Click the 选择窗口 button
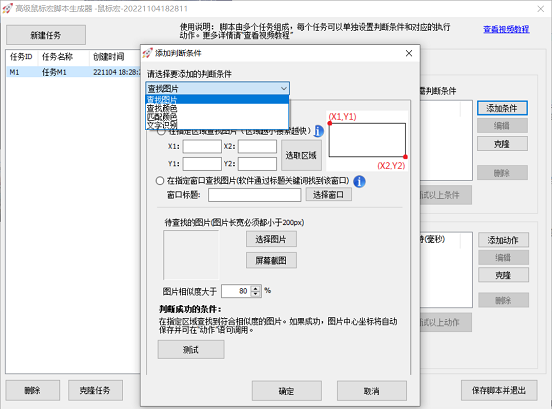 tap(328, 195)
